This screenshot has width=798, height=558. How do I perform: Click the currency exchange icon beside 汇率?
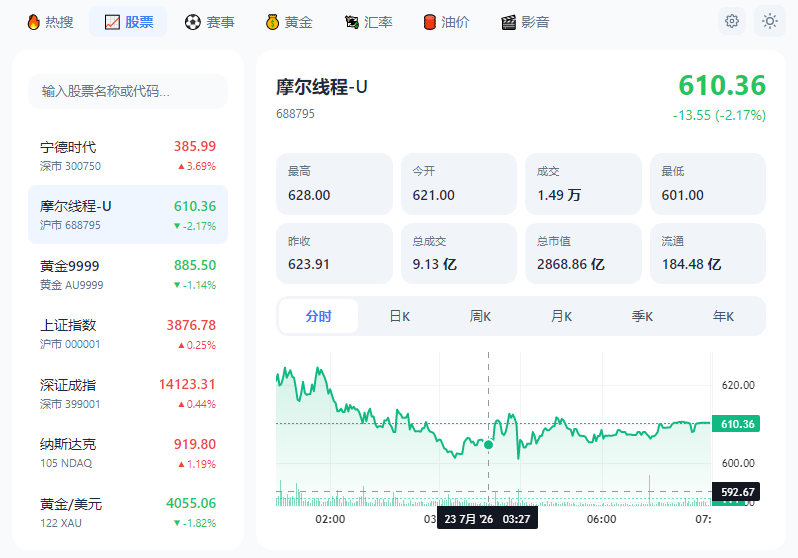352,22
